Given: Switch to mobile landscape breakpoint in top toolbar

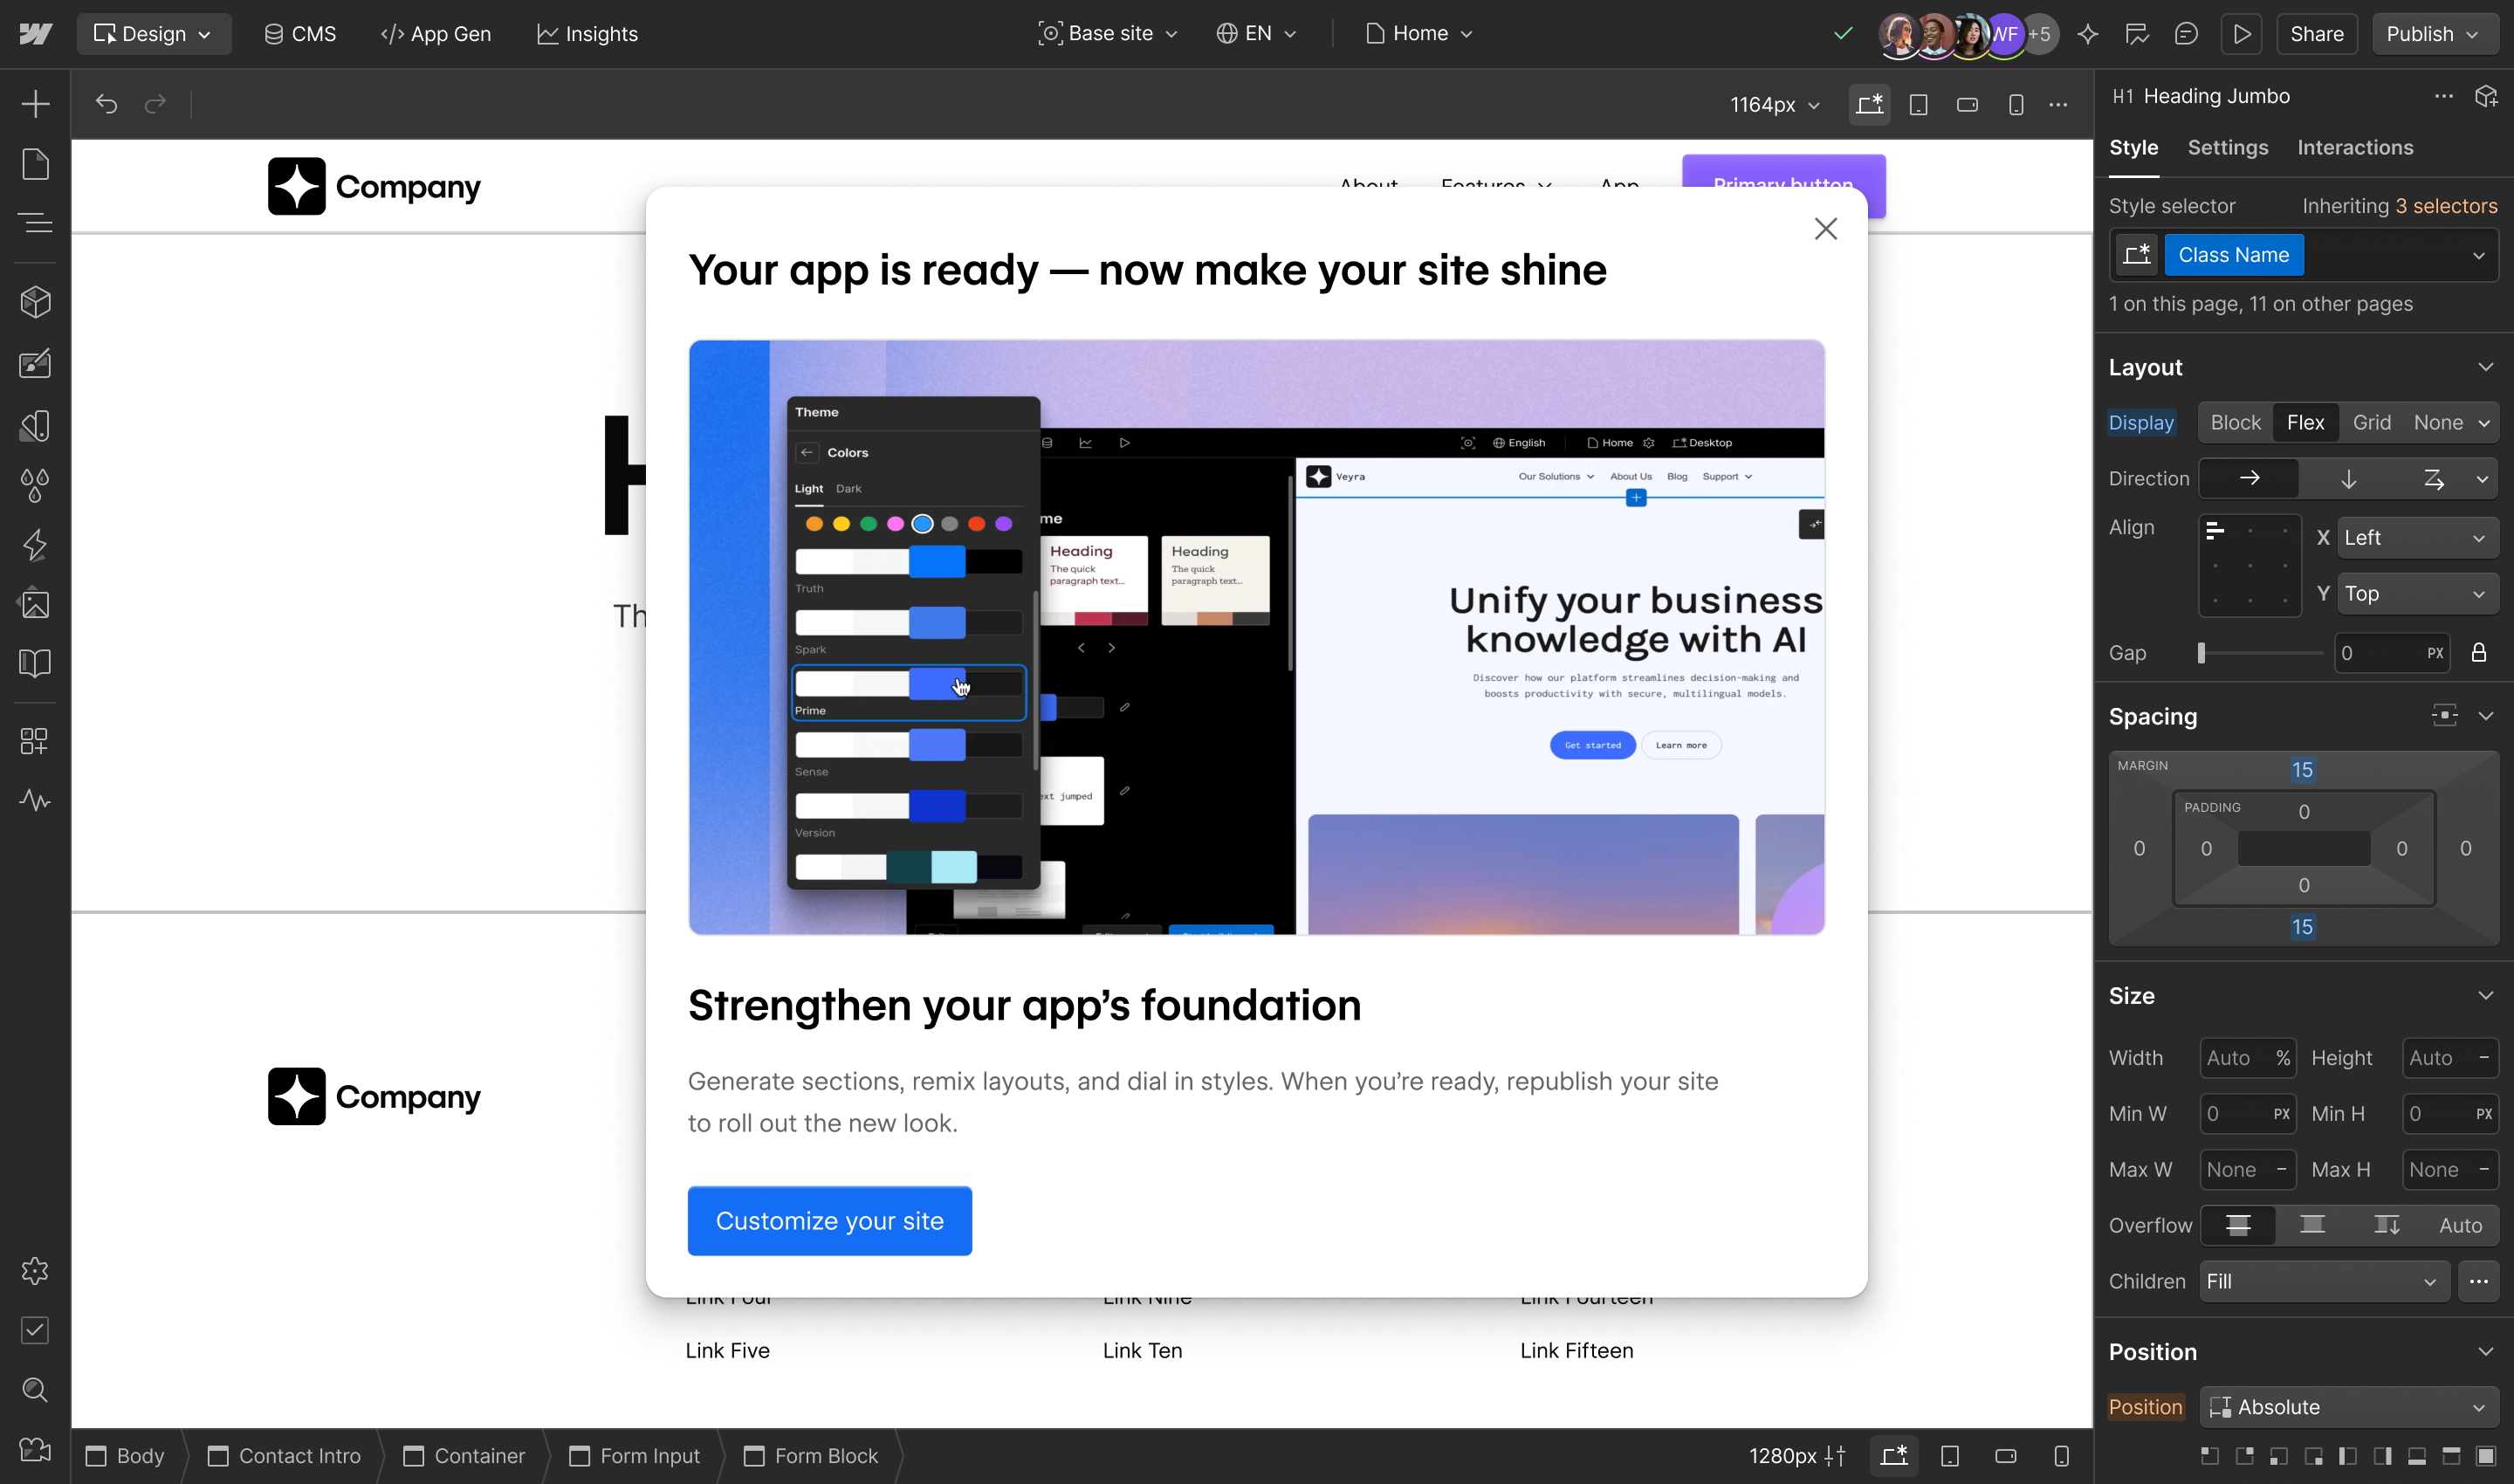Looking at the screenshot, I should tap(1967, 105).
